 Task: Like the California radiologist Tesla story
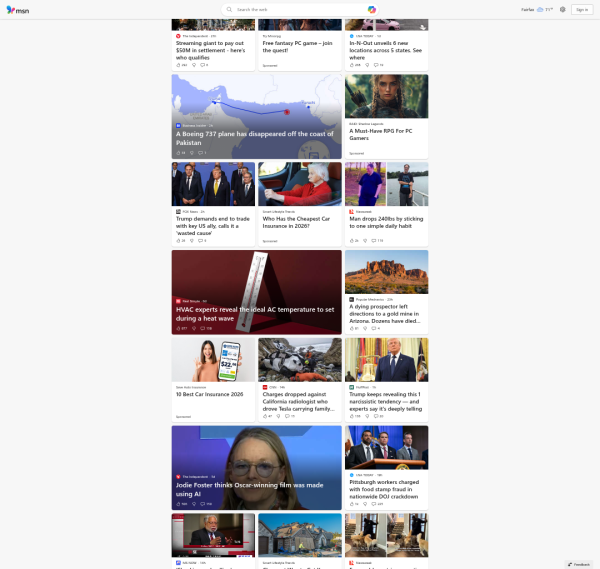[x=265, y=416]
